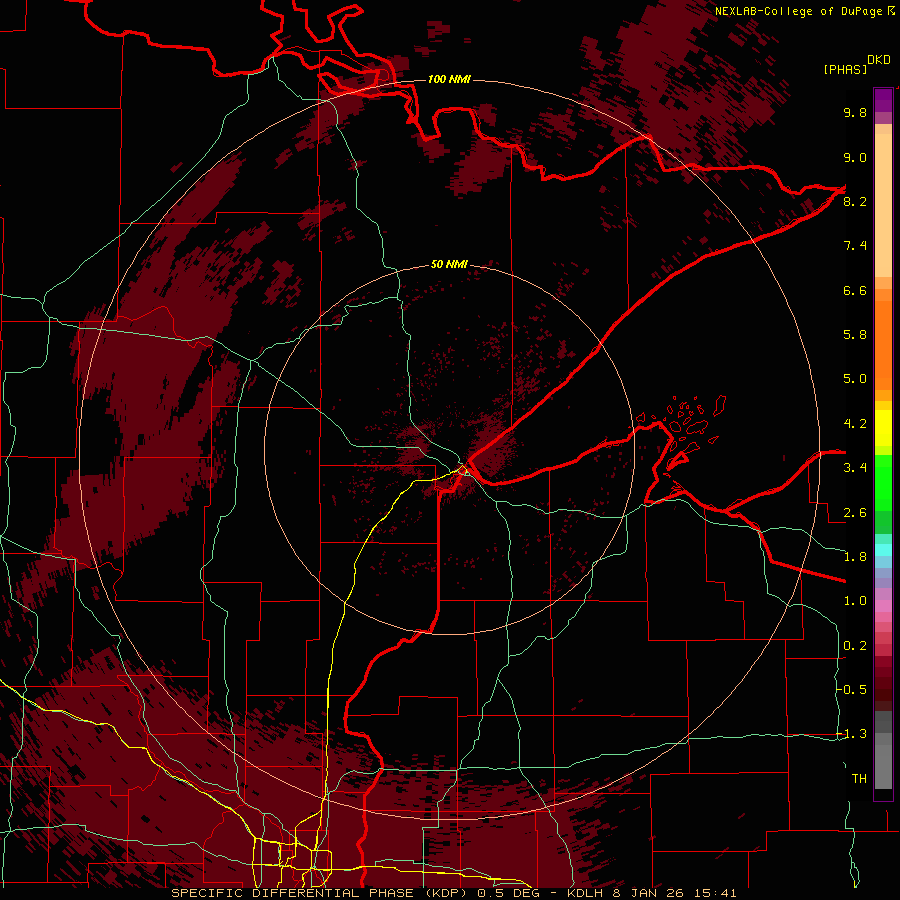Click the 0.2 color scale value
The width and height of the screenshot is (900, 900).
point(855,646)
